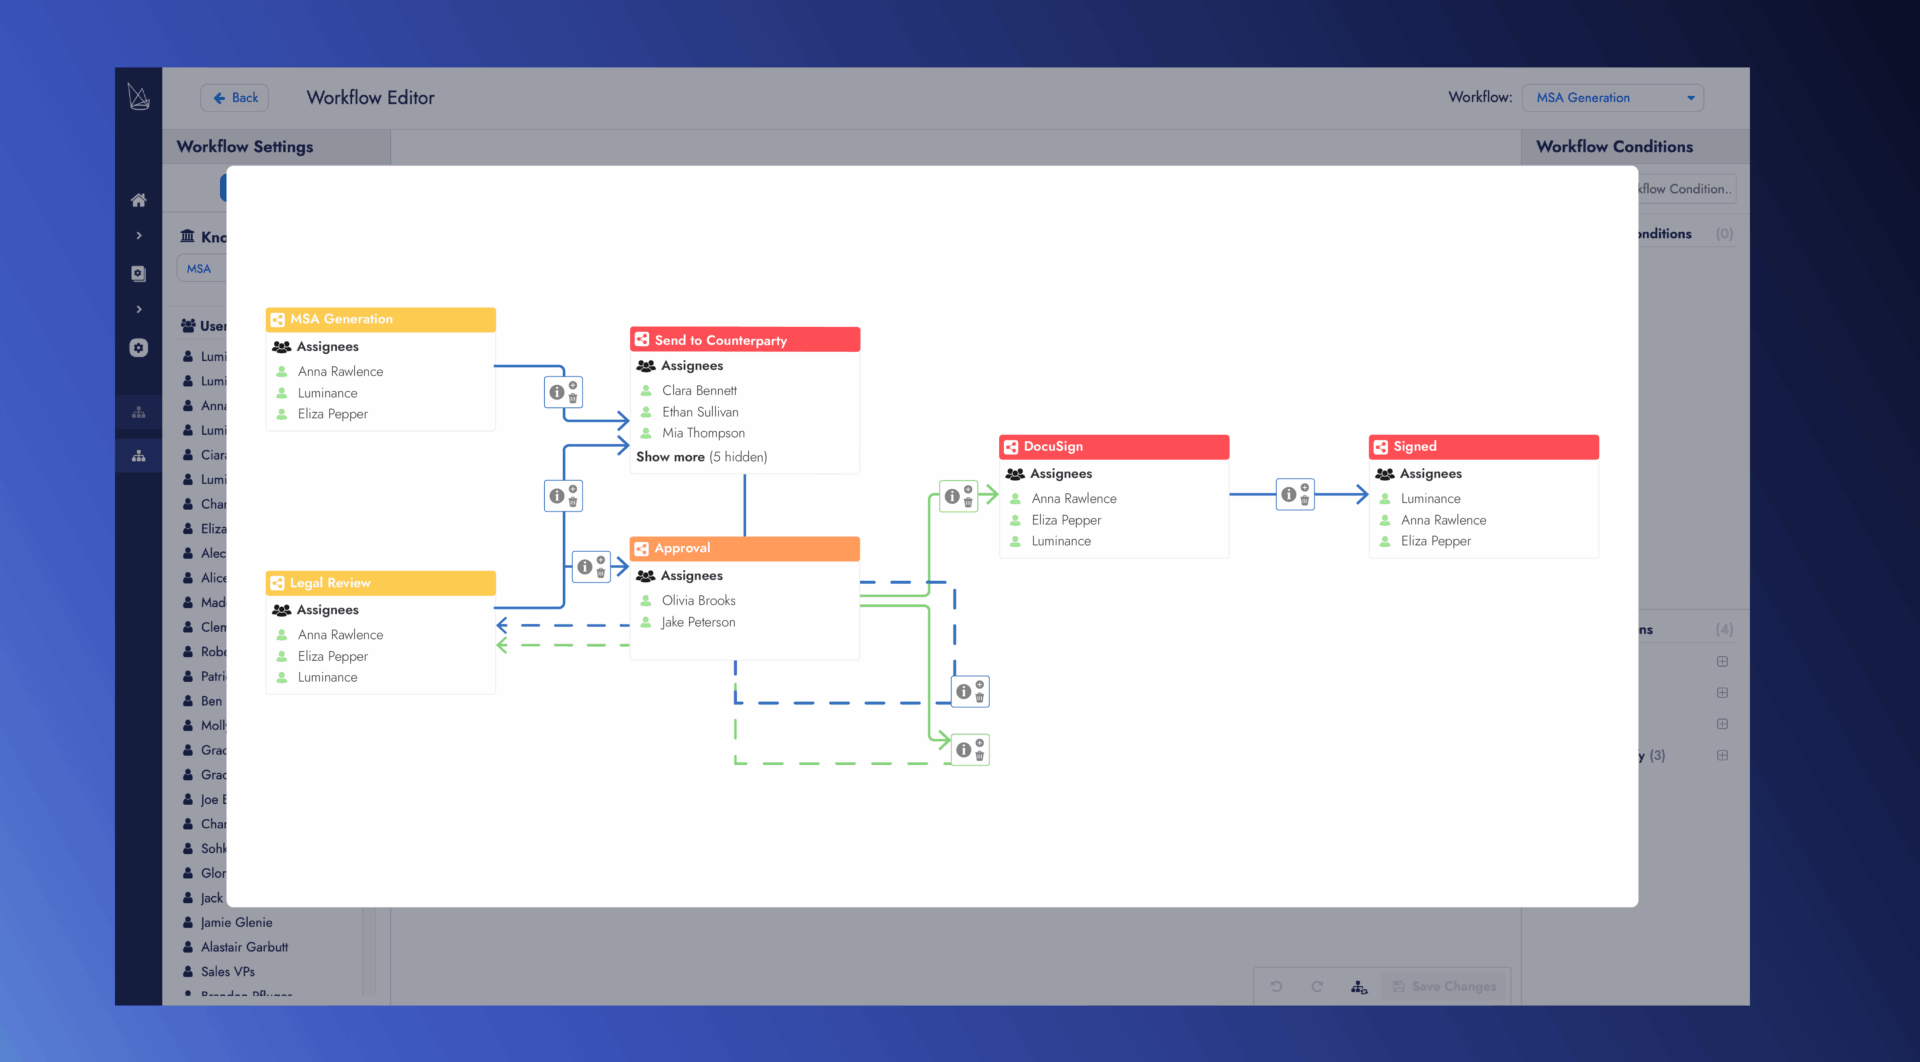Select Jamie Glenie in the users list
The width and height of the screenshot is (1920, 1062).
[236, 922]
